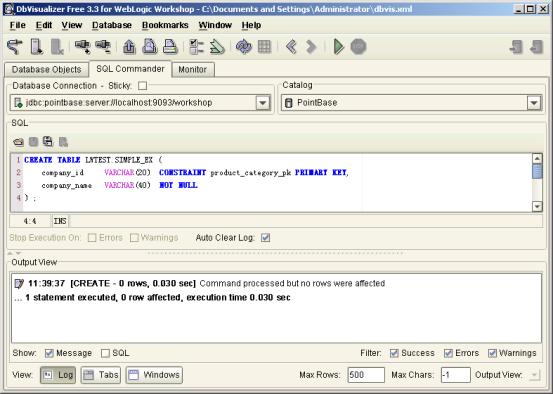Click the Max Chars input field
Image resolution: width=553 pixels, height=394 pixels.
pos(455,375)
